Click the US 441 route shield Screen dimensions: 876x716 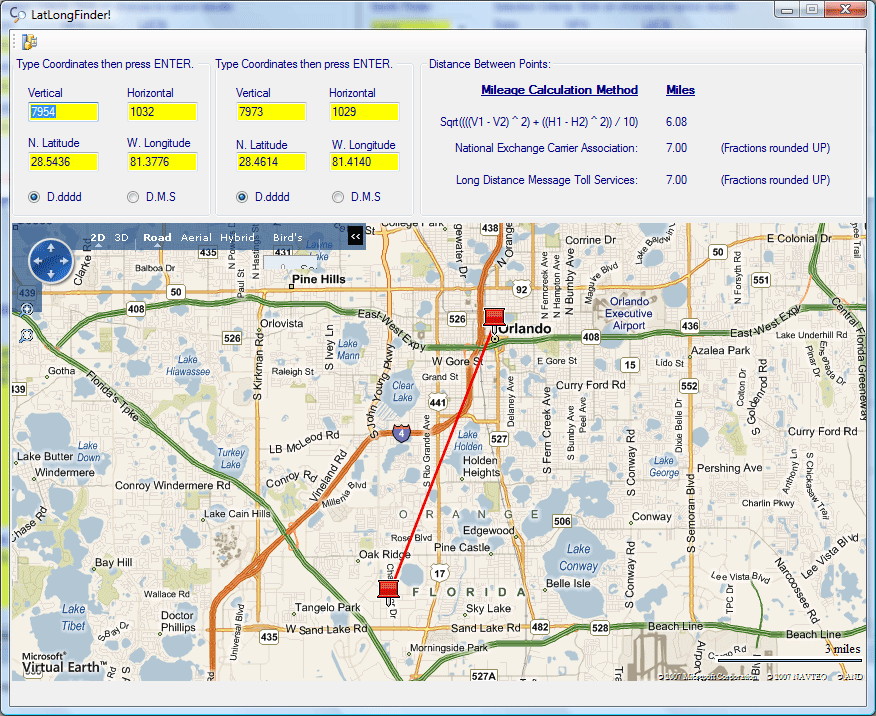pyautogui.click(x=438, y=402)
